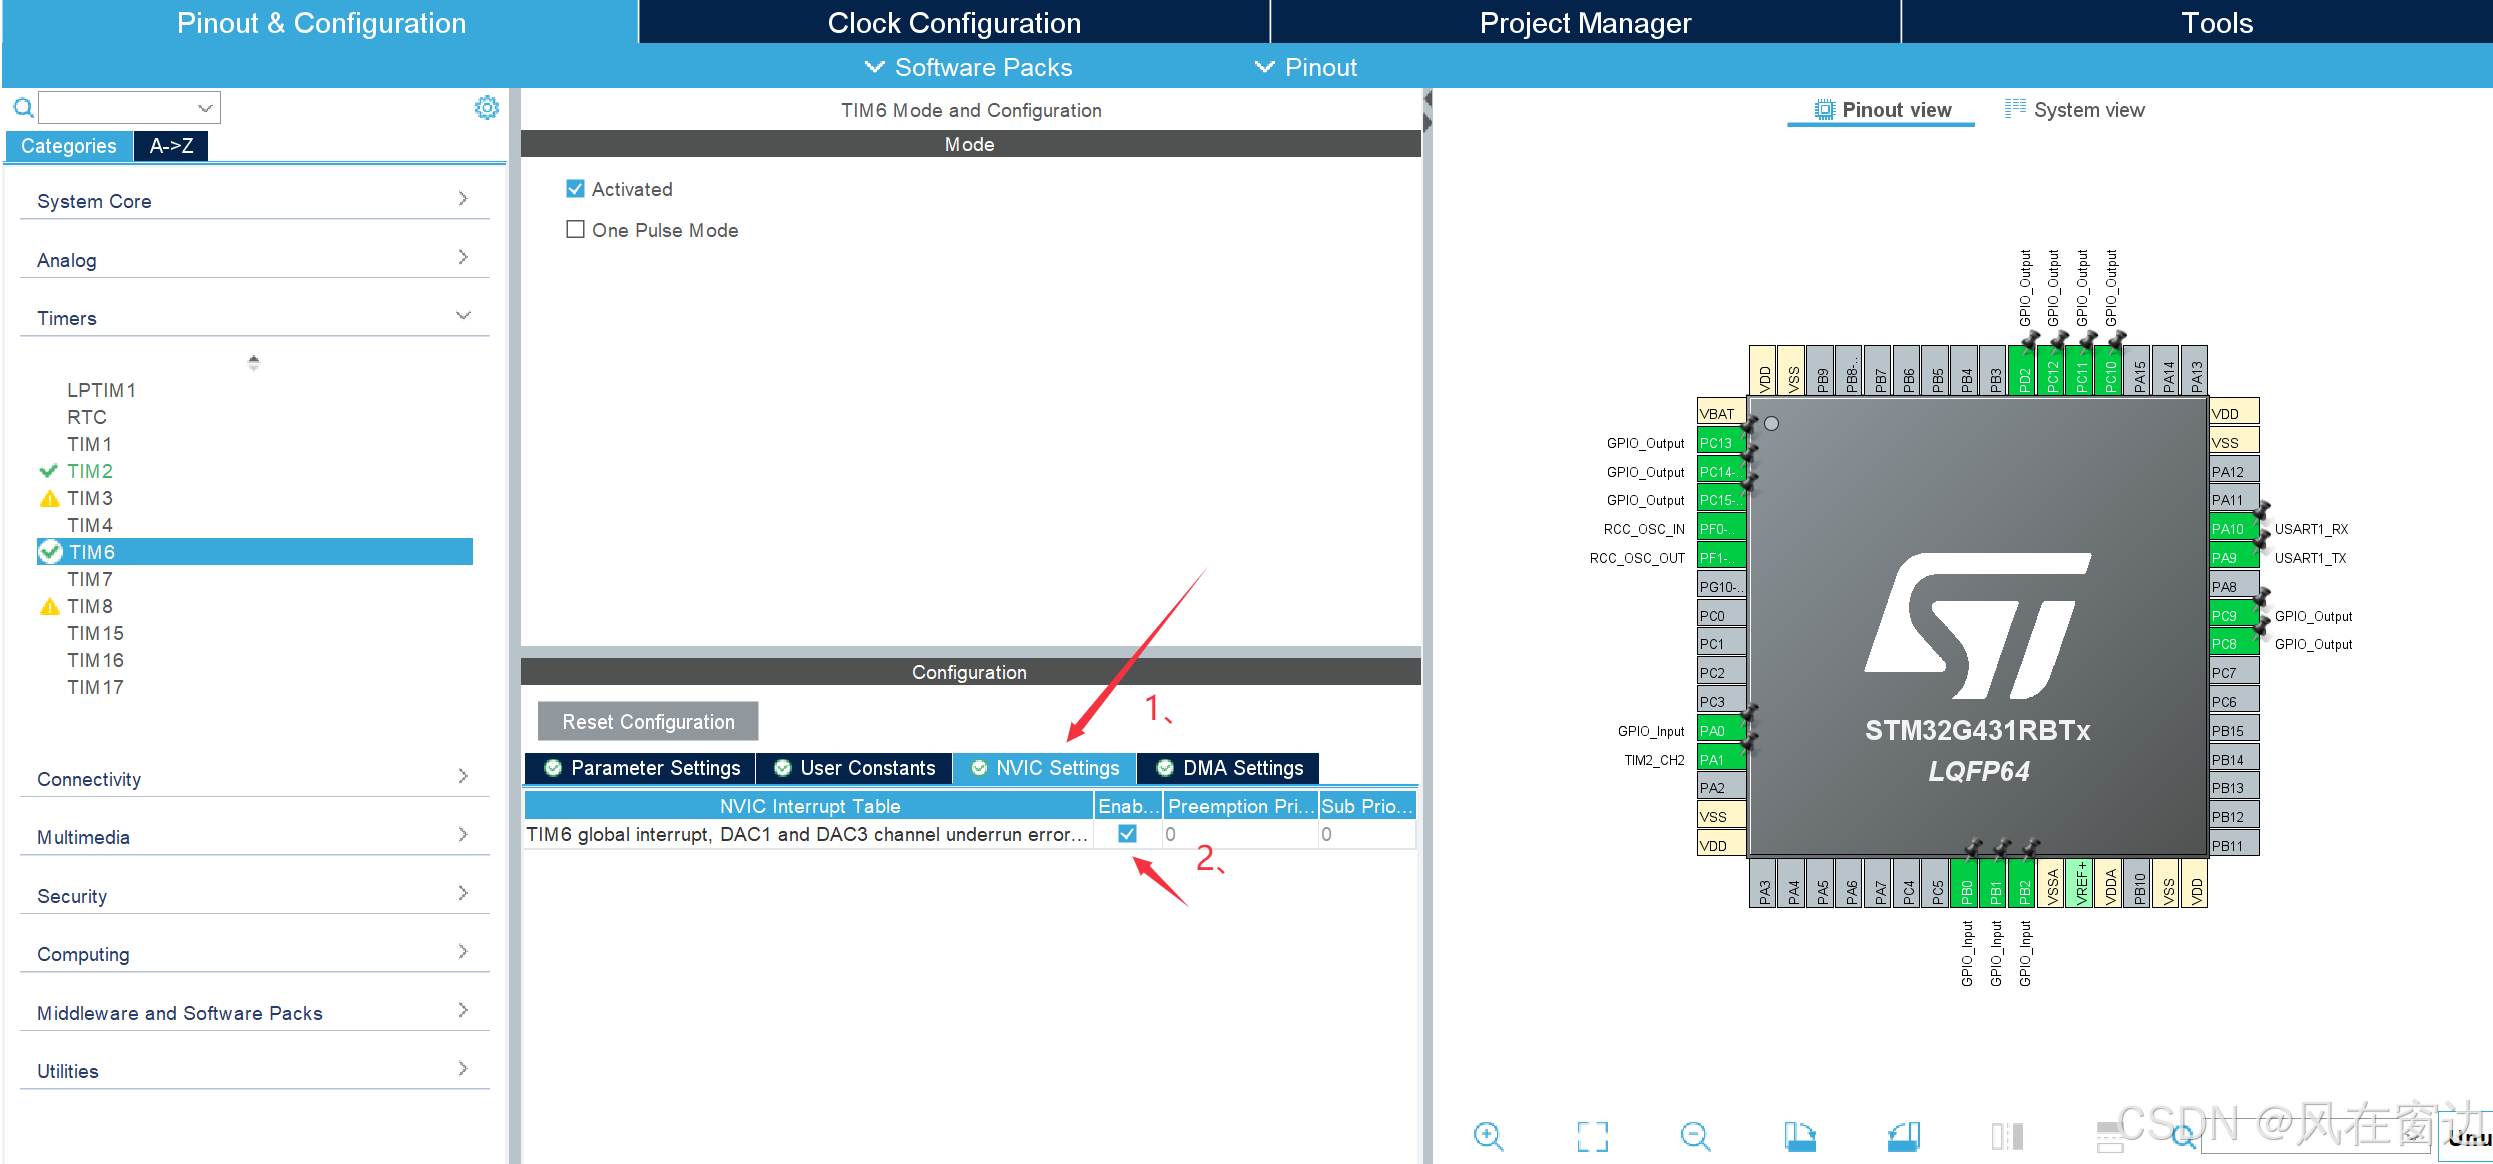
Task: Open the Software Packs dropdown
Action: coord(968,67)
